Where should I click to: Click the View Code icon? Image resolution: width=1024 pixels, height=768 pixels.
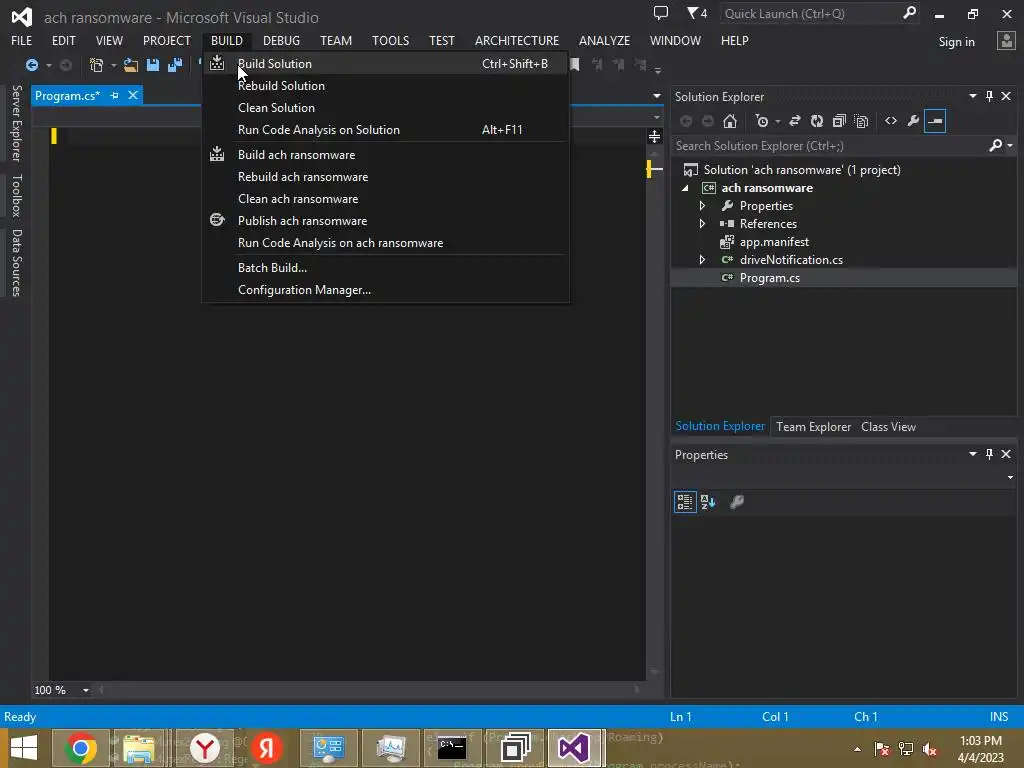click(891, 121)
